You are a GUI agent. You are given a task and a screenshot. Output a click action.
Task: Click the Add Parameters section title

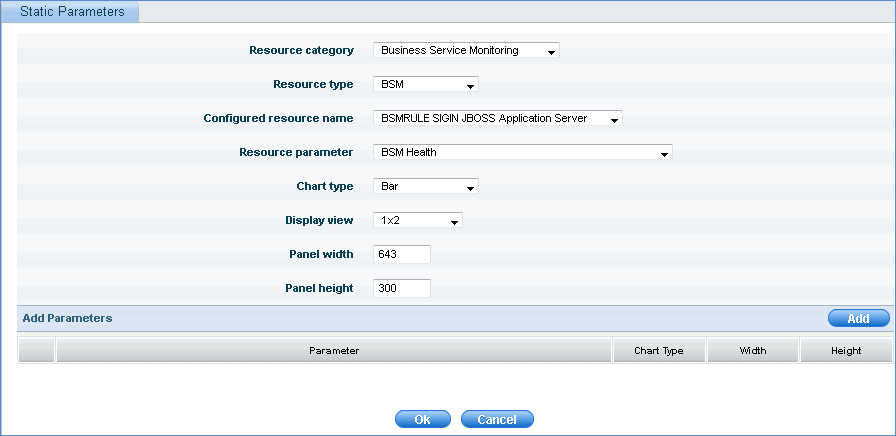[x=67, y=318]
